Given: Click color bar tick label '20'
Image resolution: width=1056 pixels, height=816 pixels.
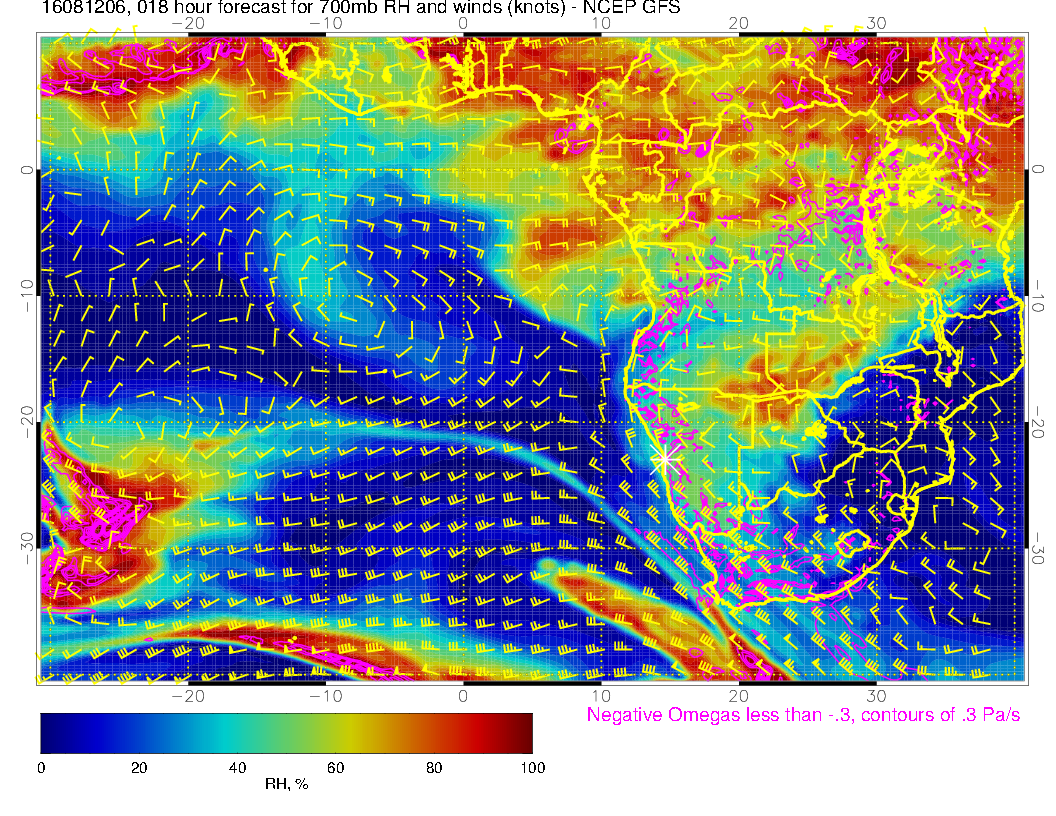Looking at the screenshot, I should click(139, 768).
